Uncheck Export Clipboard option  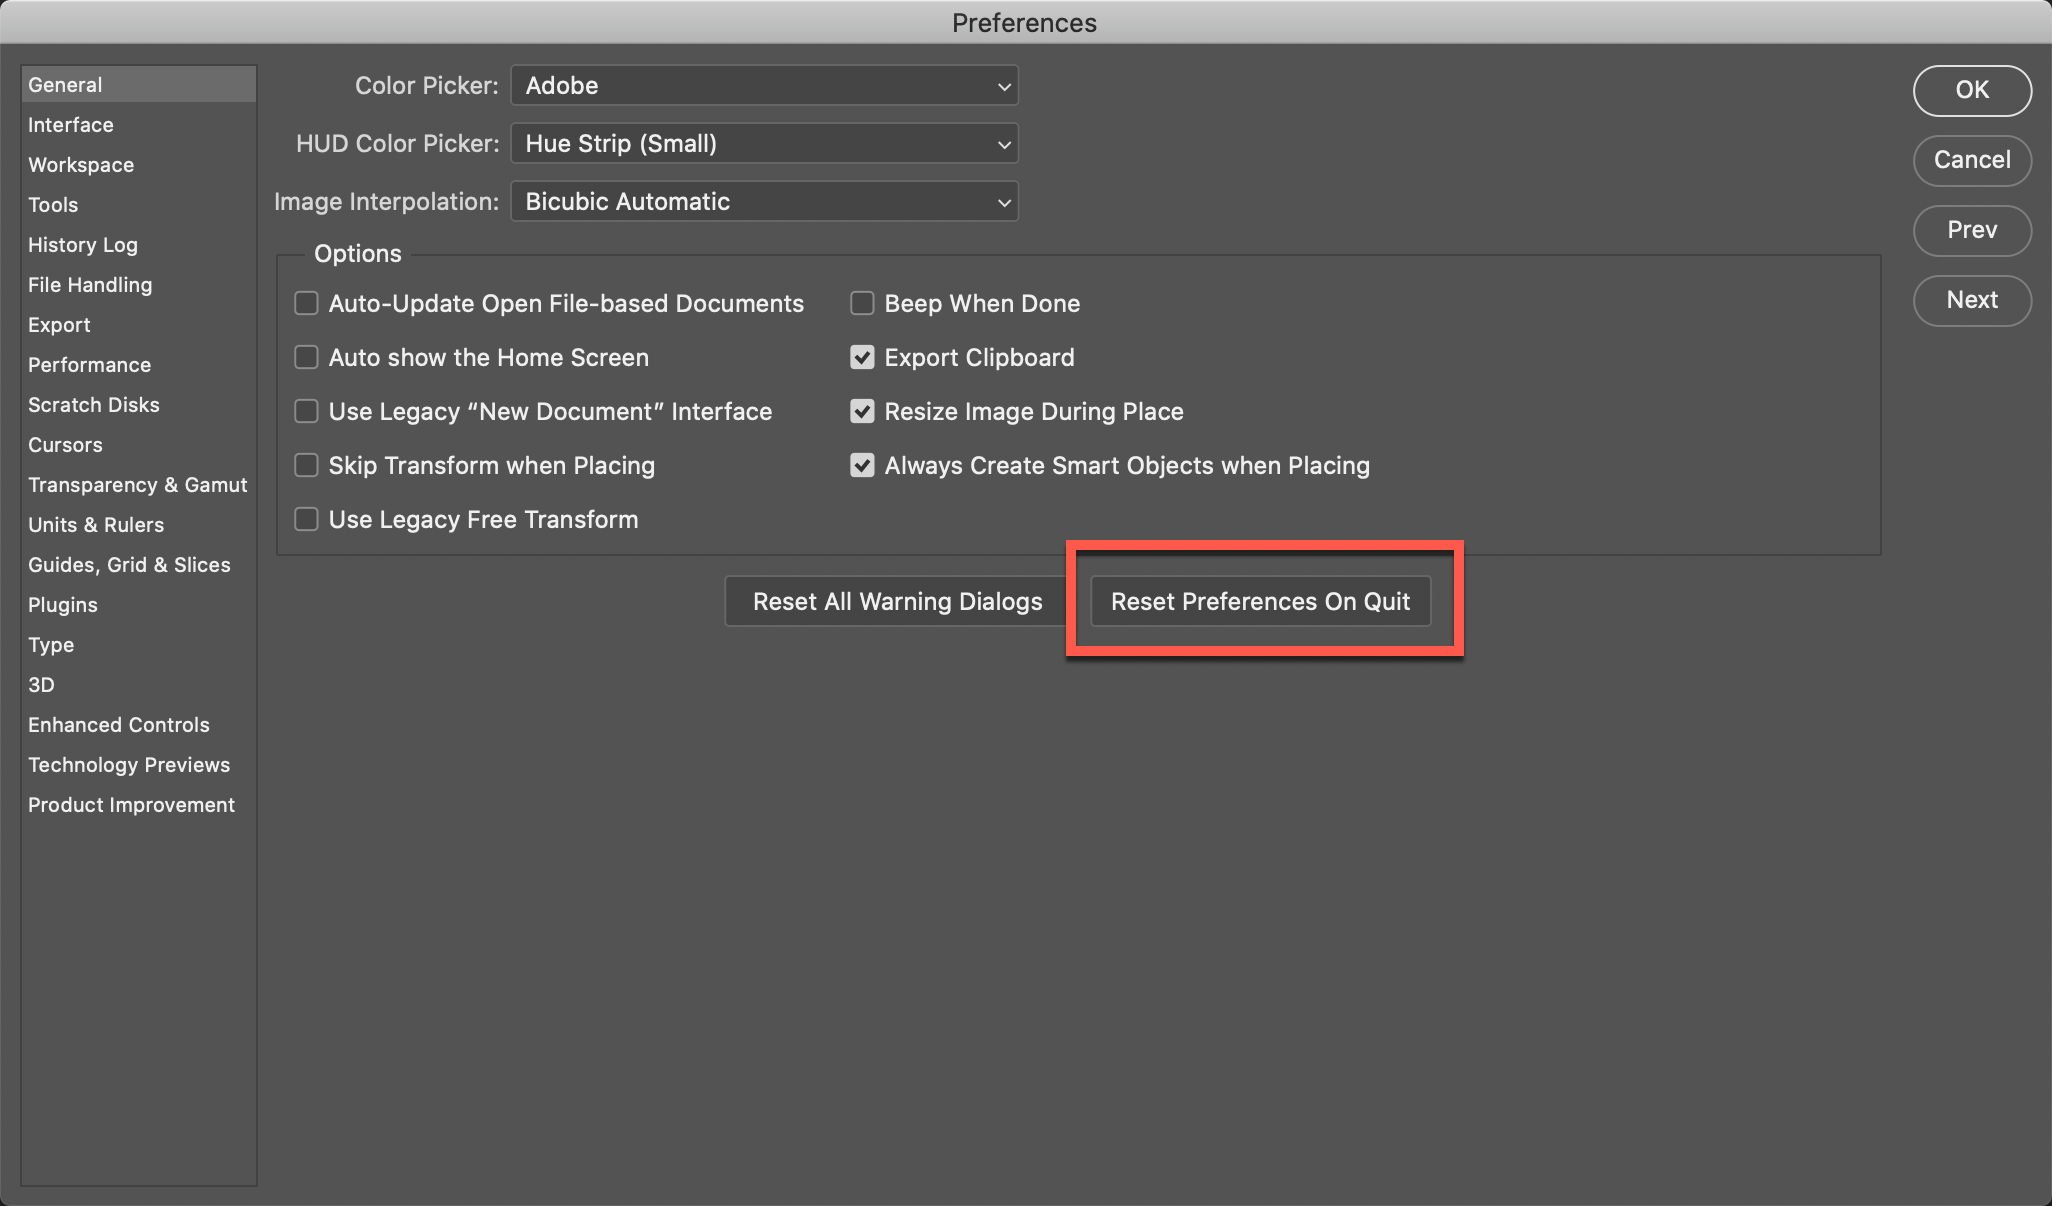pos(862,357)
